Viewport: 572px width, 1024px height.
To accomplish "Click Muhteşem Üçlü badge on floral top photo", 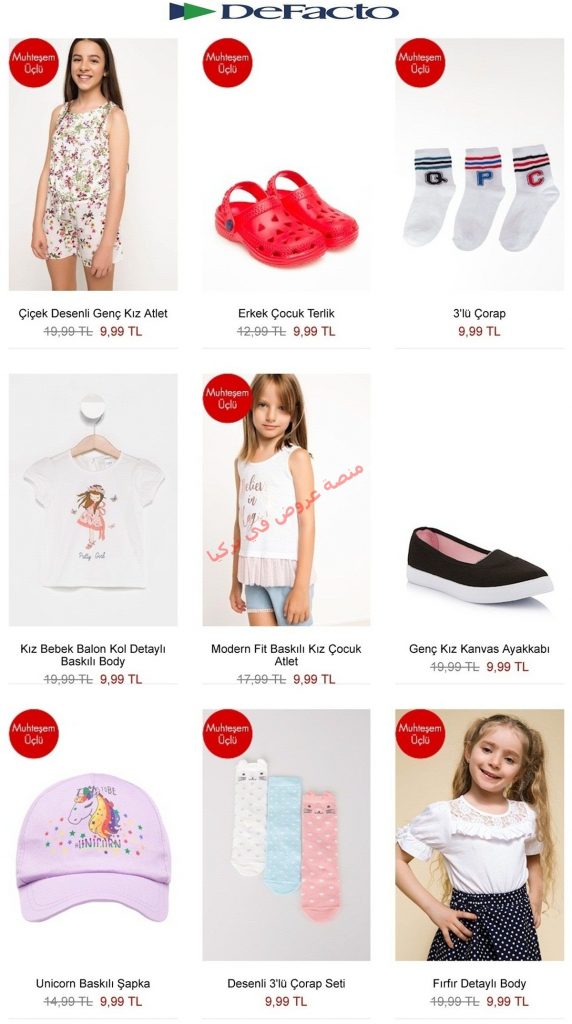I will click(34, 63).
